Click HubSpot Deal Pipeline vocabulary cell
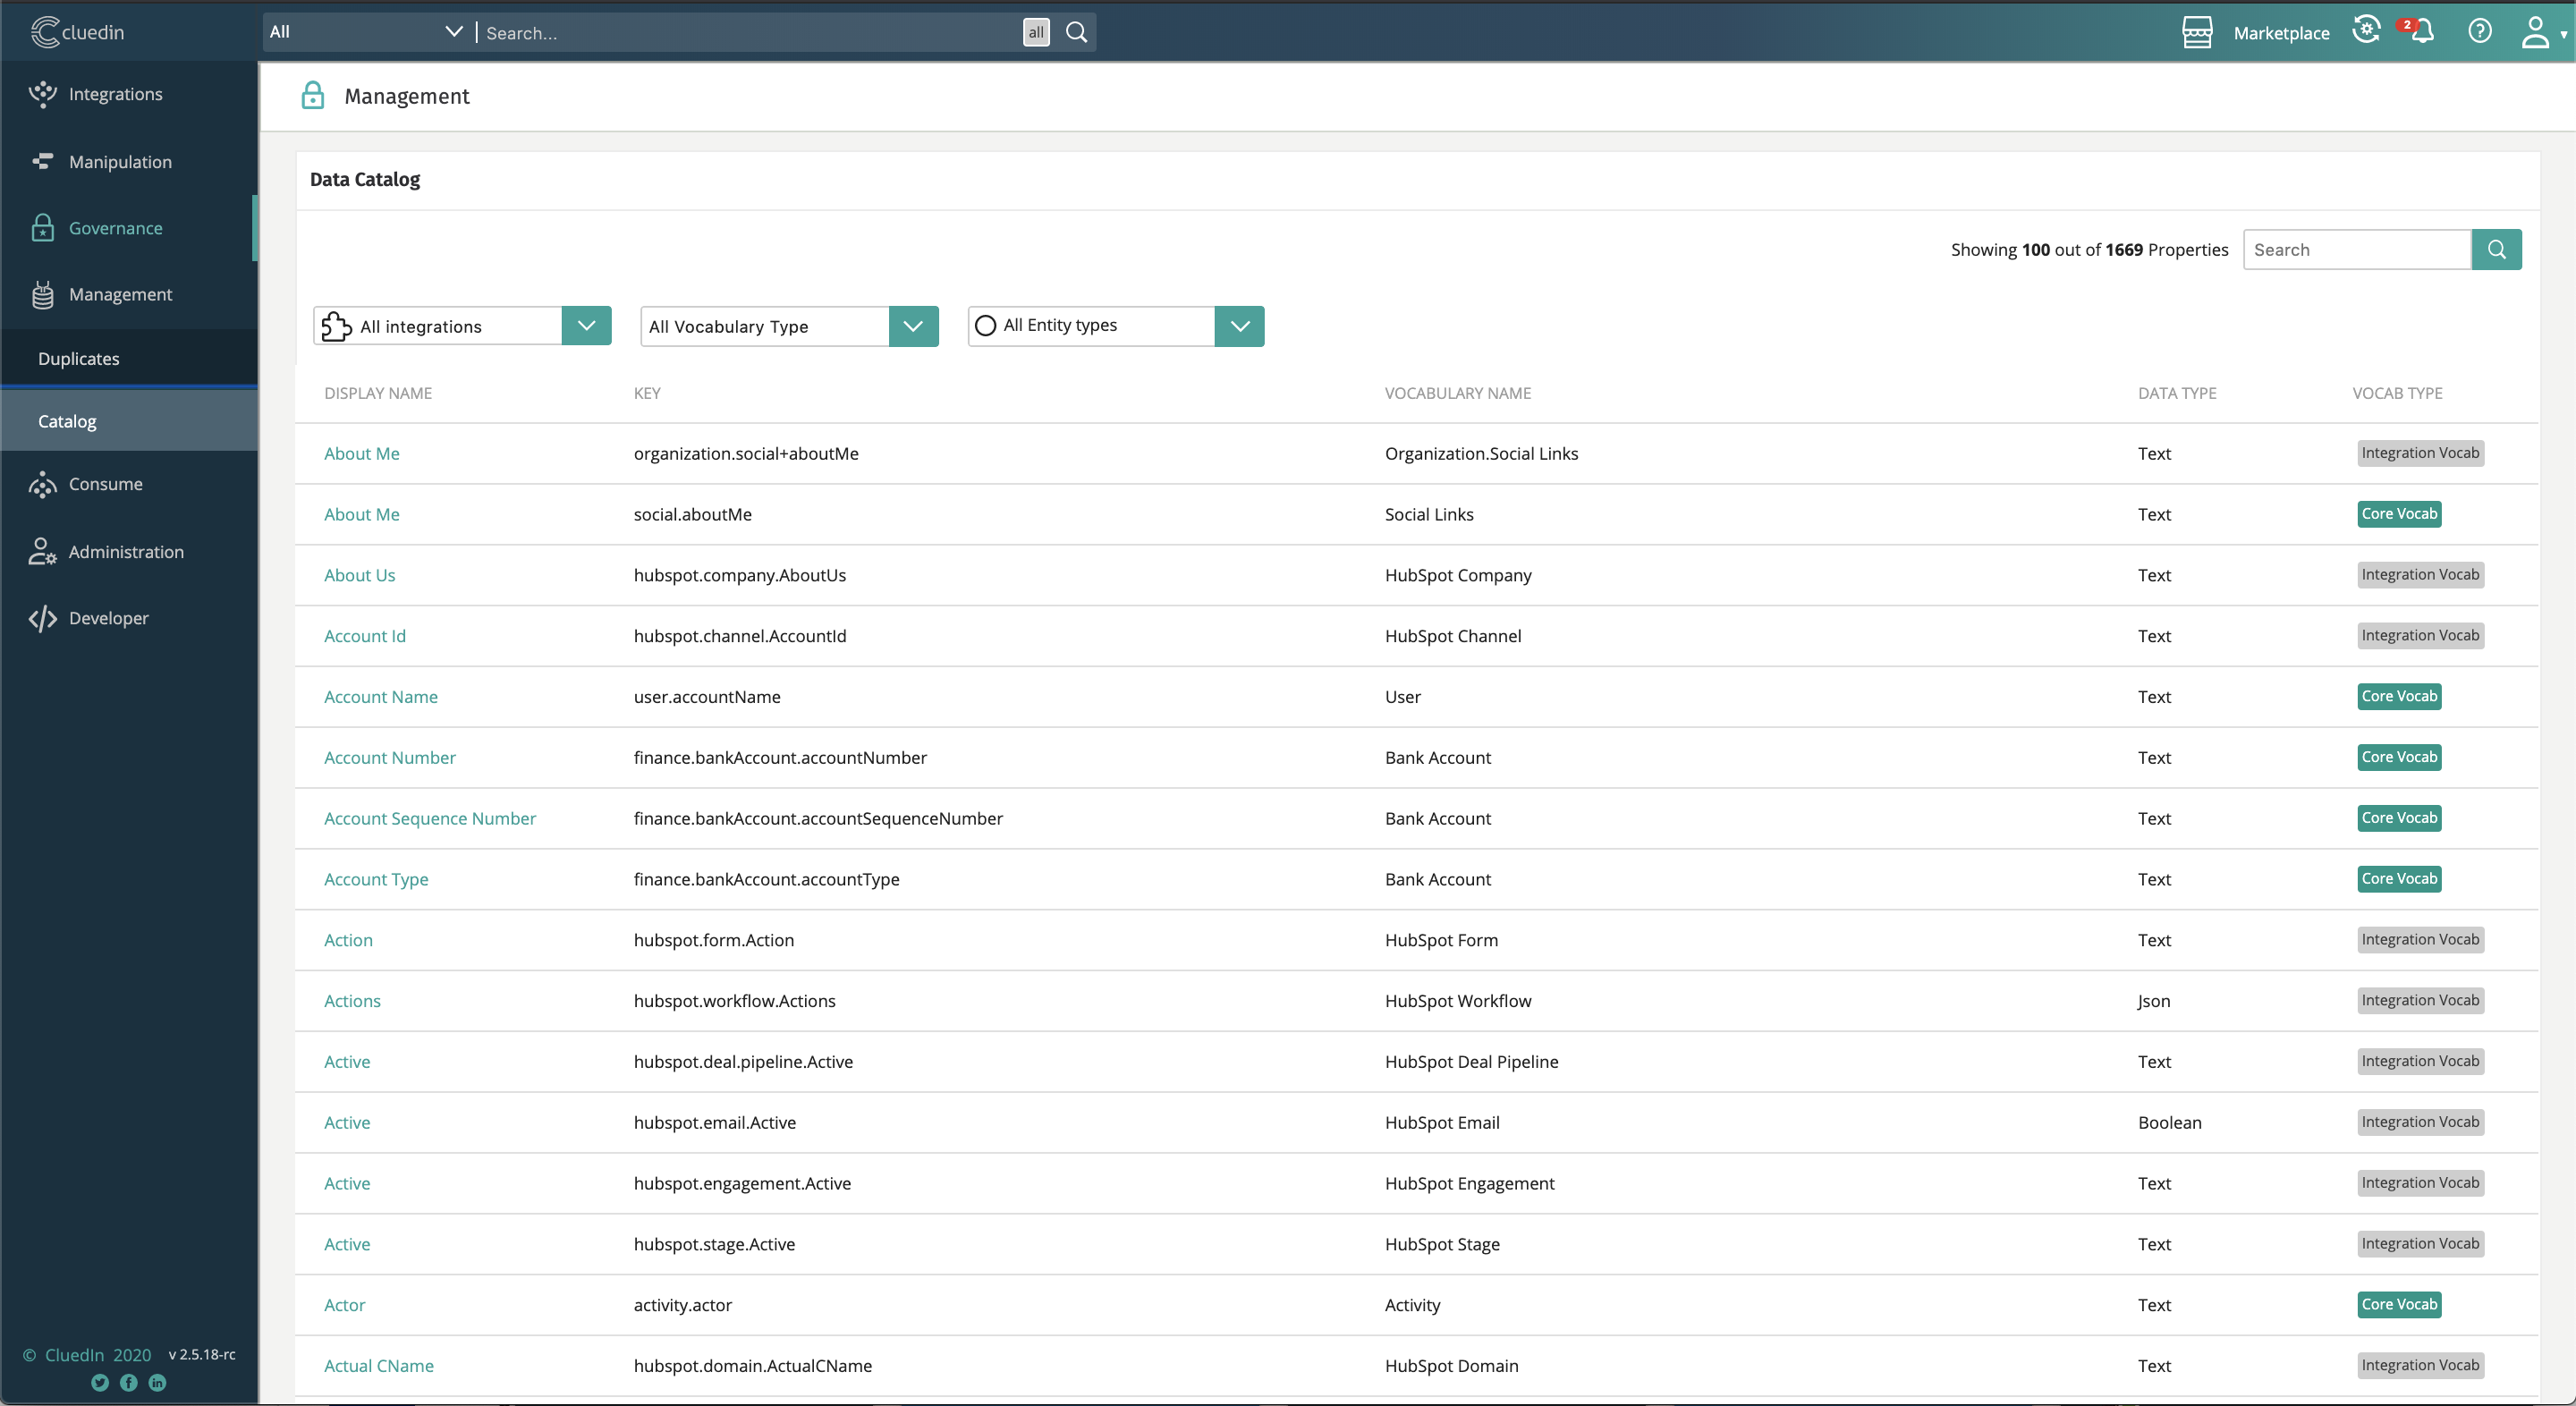The height and width of the screenshot is (1406, 2576). [x=1471, y=1062]
